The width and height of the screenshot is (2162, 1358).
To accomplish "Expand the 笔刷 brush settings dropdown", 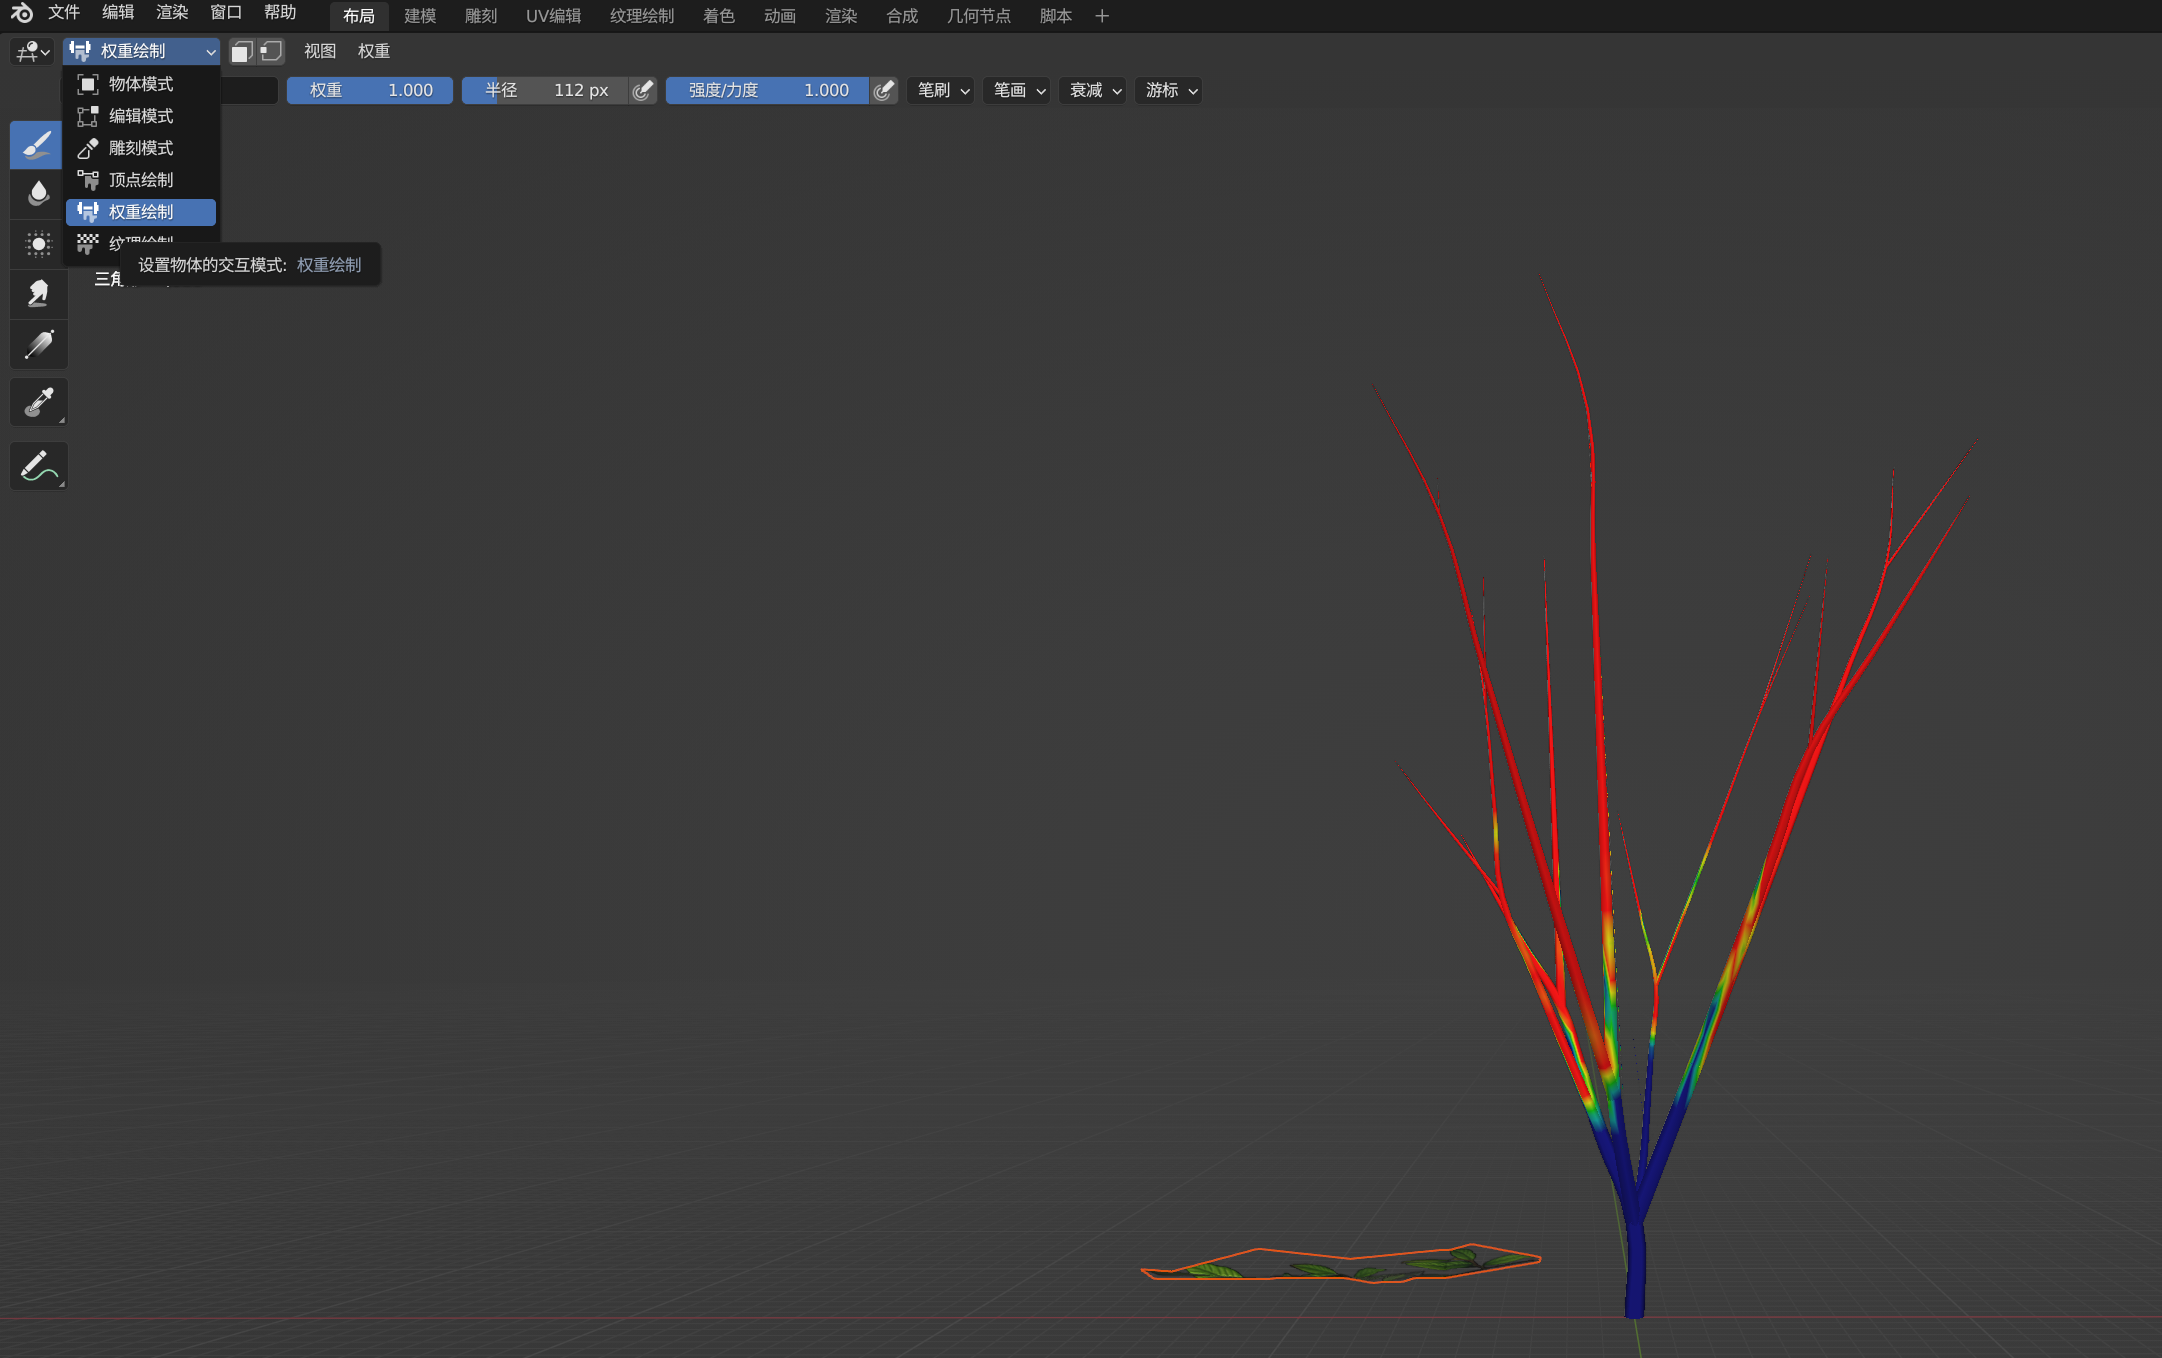I will (x=941, y=91).
